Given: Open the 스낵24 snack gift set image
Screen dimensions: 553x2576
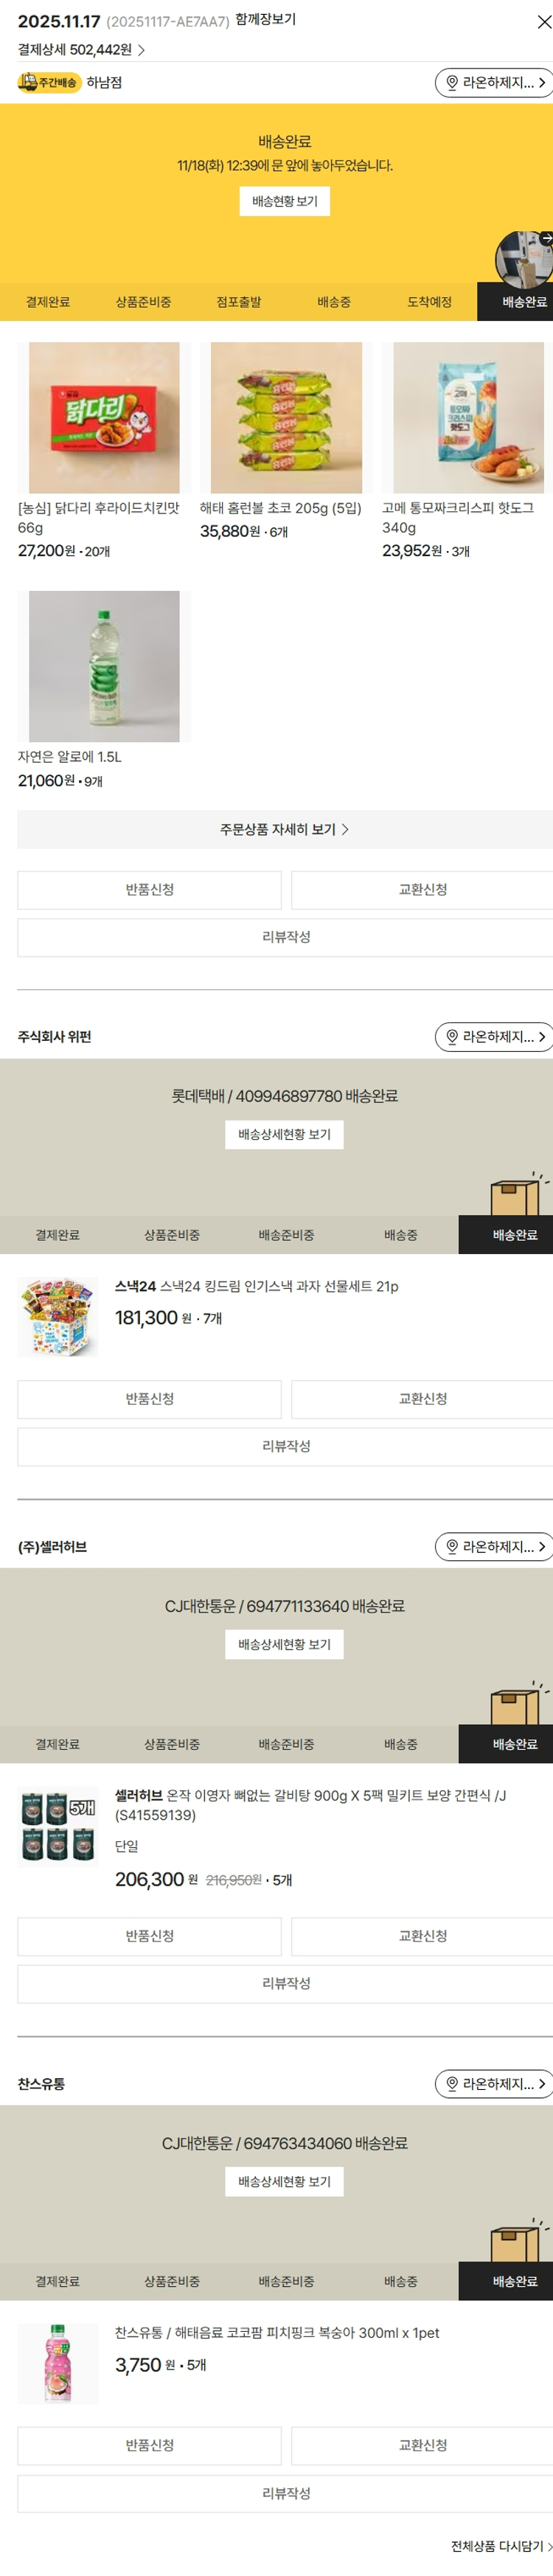Looking at the screenshot, I should pyautogui.click(x=58, y=1316).
